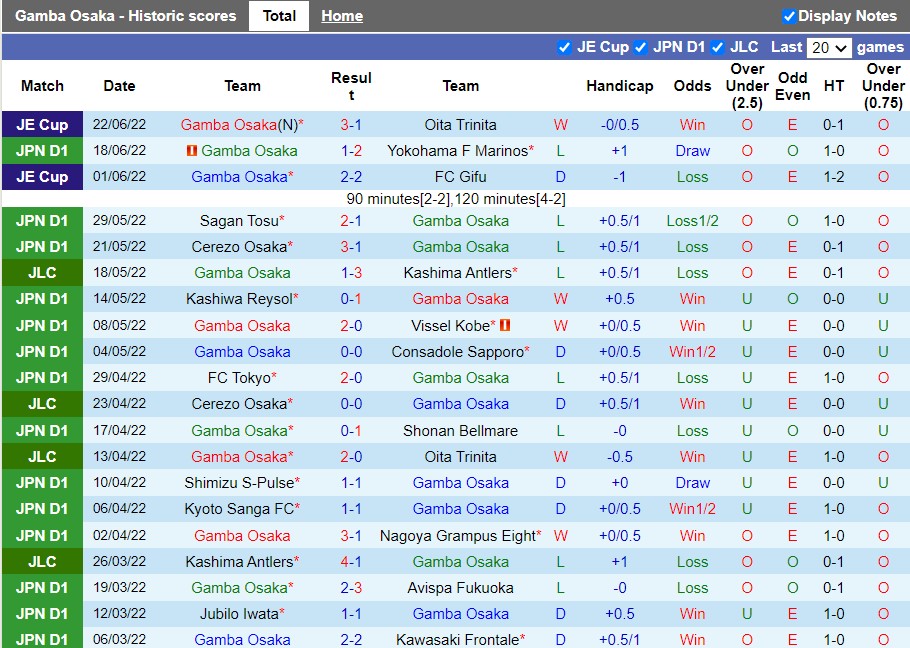Viewport: 910px width, 648px height.
Task: Click red card icon beside Vissel Kobe
Action: 505,325
